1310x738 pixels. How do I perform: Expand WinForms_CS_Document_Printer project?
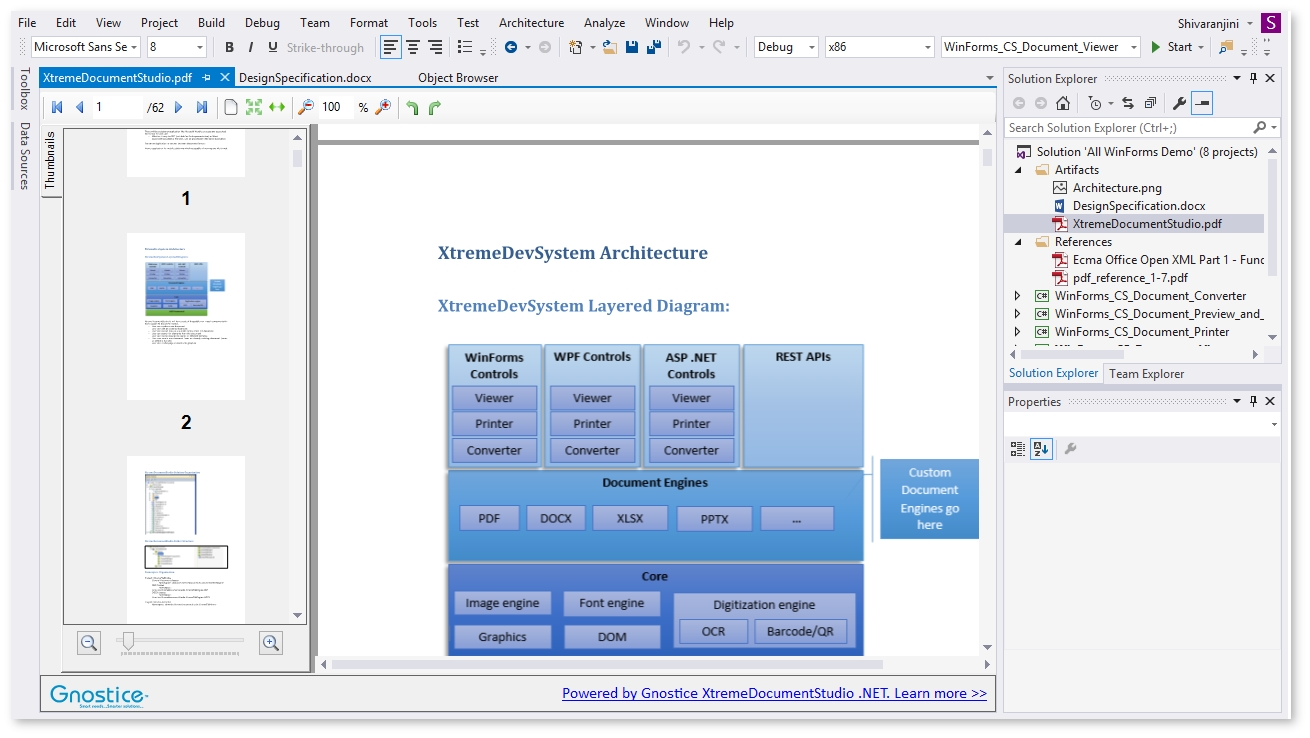(1018, 332)
